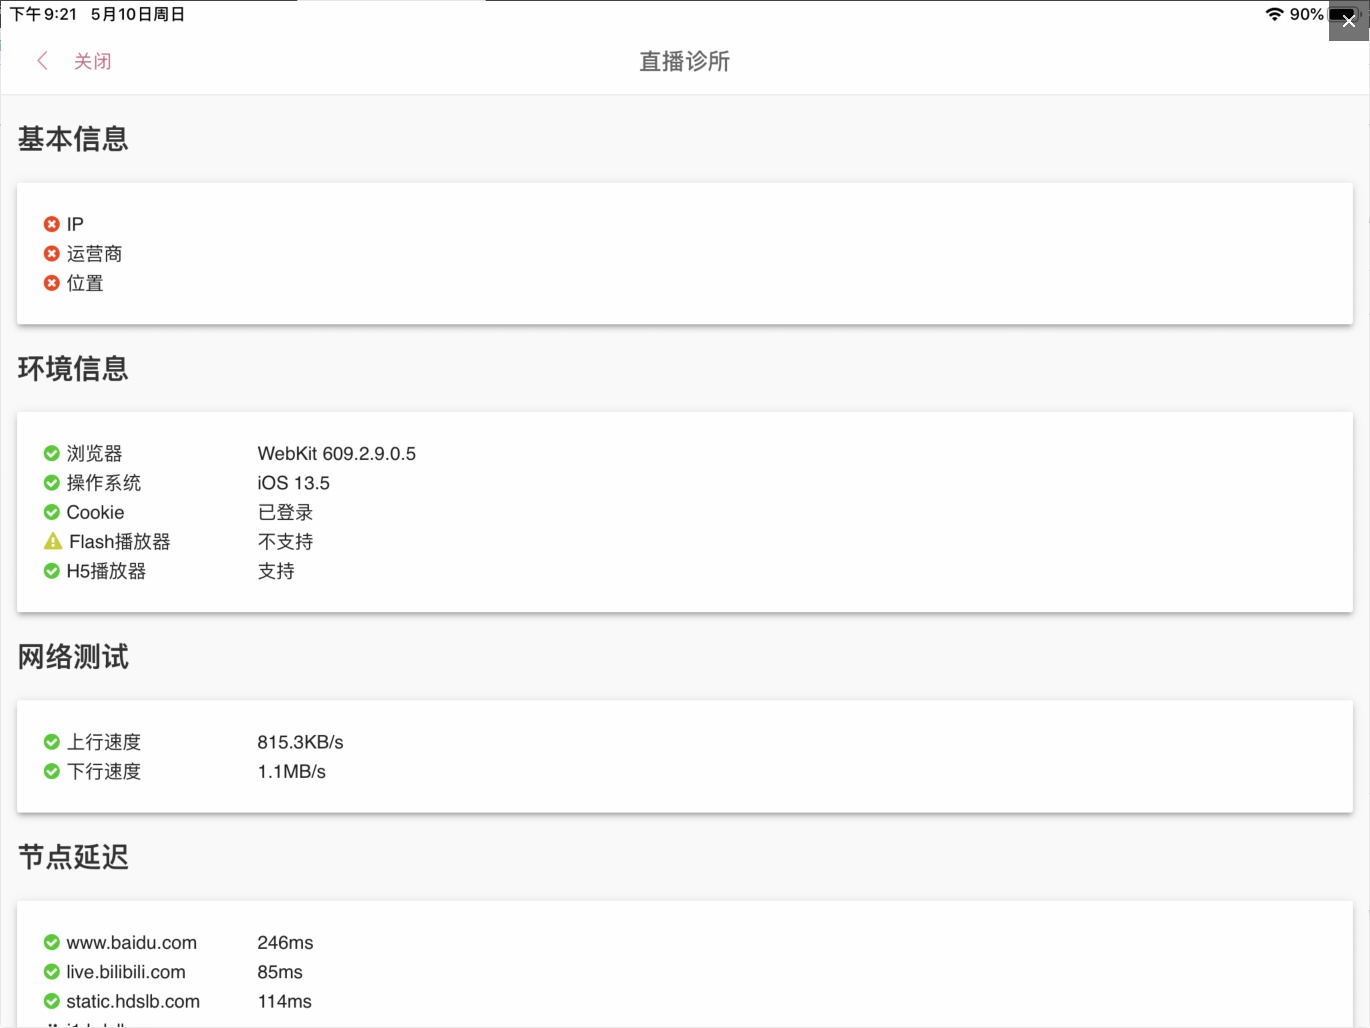1370x1028 pixels.
Task: Tap the back chevron at top left
Action: 41,61
